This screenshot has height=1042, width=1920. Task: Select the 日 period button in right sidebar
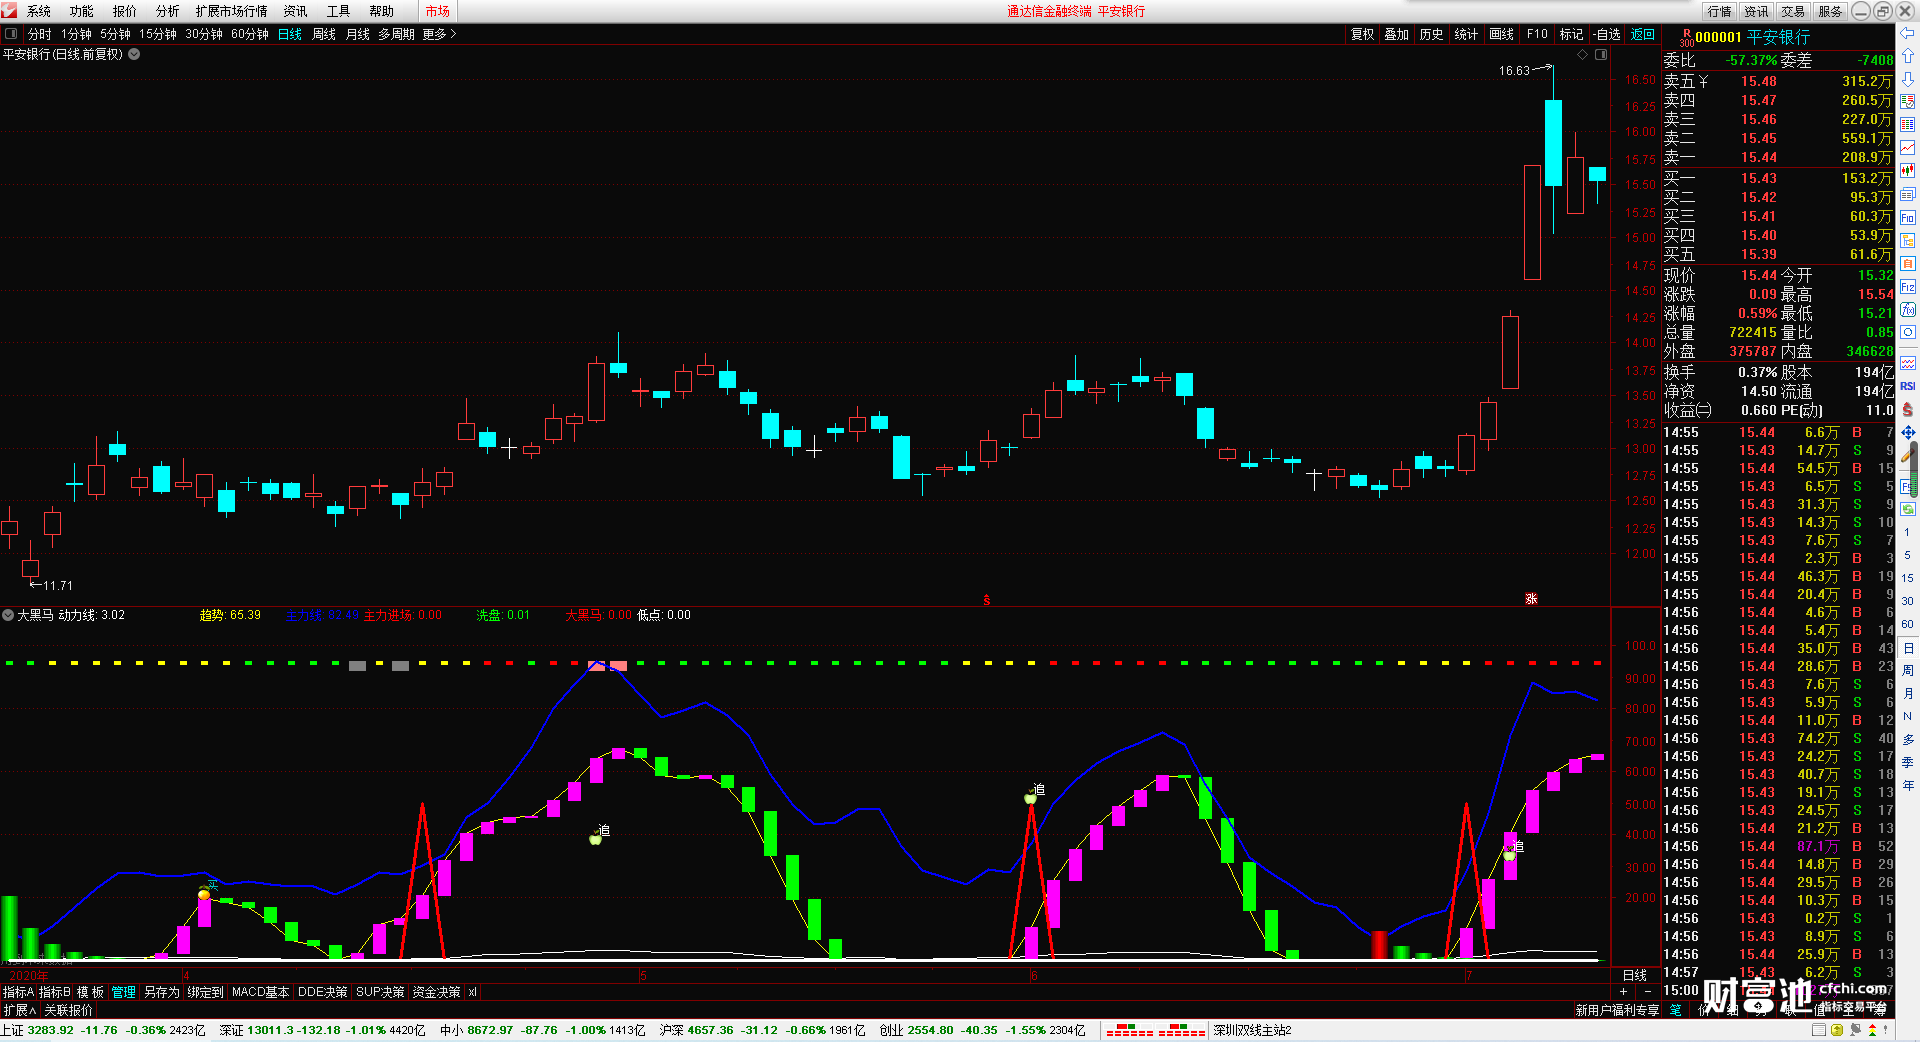[1907, 648]
